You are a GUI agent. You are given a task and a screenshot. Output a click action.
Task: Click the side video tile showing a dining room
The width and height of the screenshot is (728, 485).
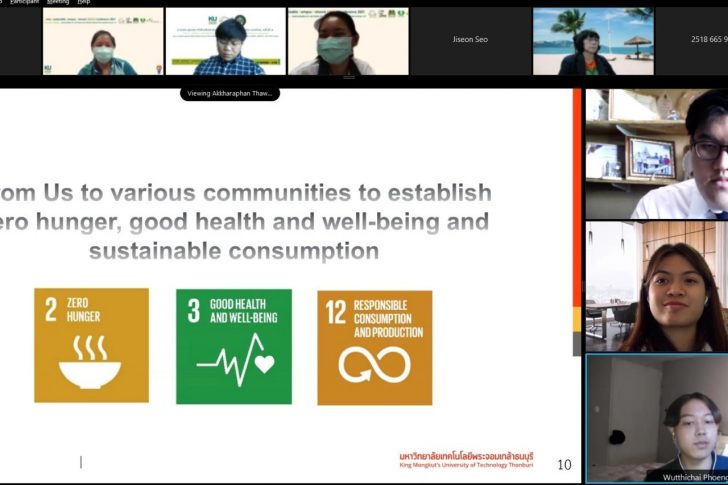click(657, 286)
